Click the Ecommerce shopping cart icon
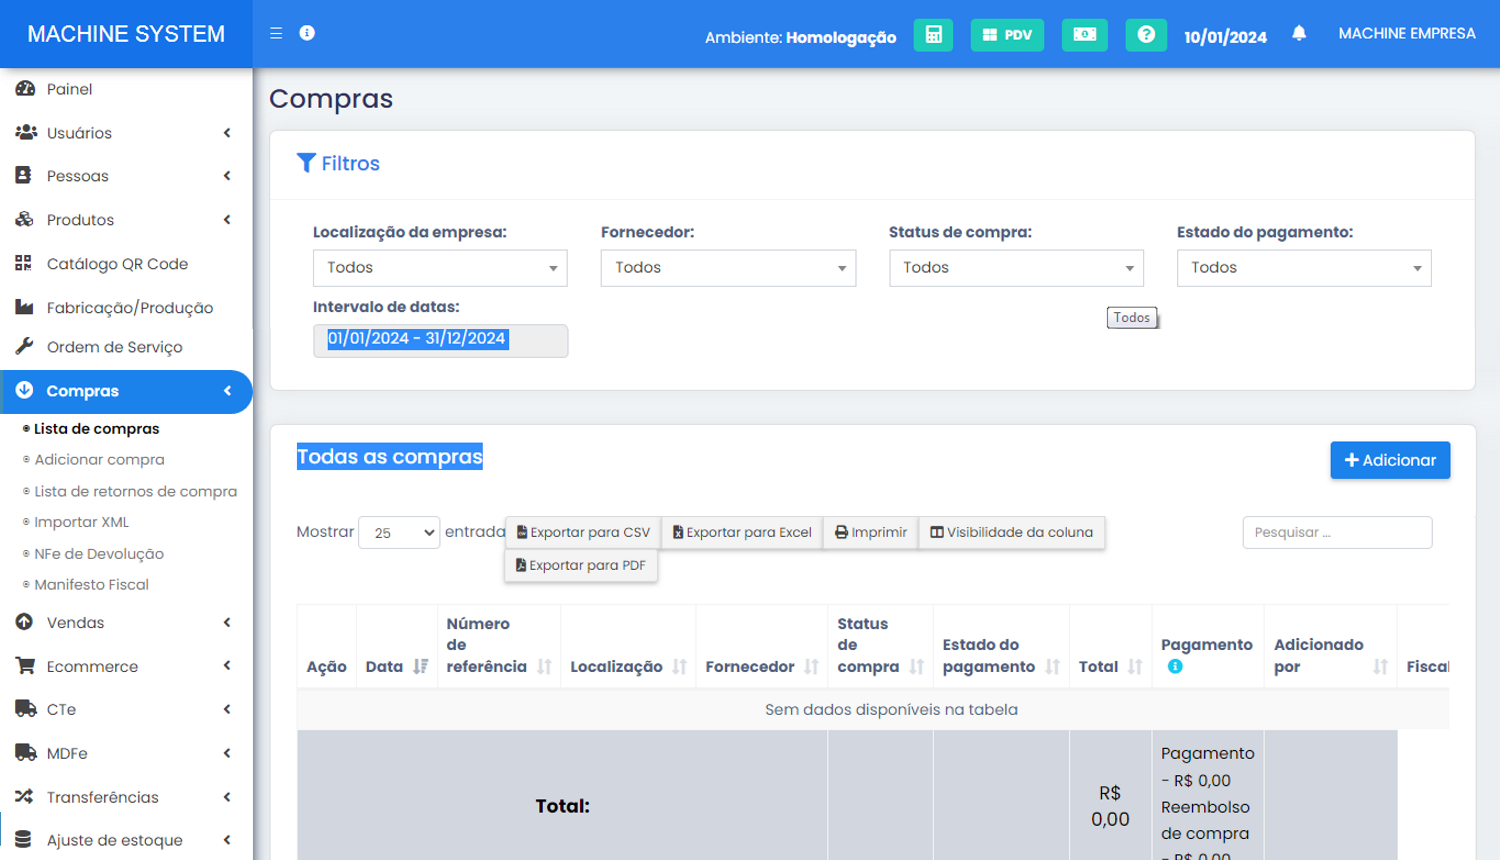This screenshot has width=1500, height=860. 25,665
